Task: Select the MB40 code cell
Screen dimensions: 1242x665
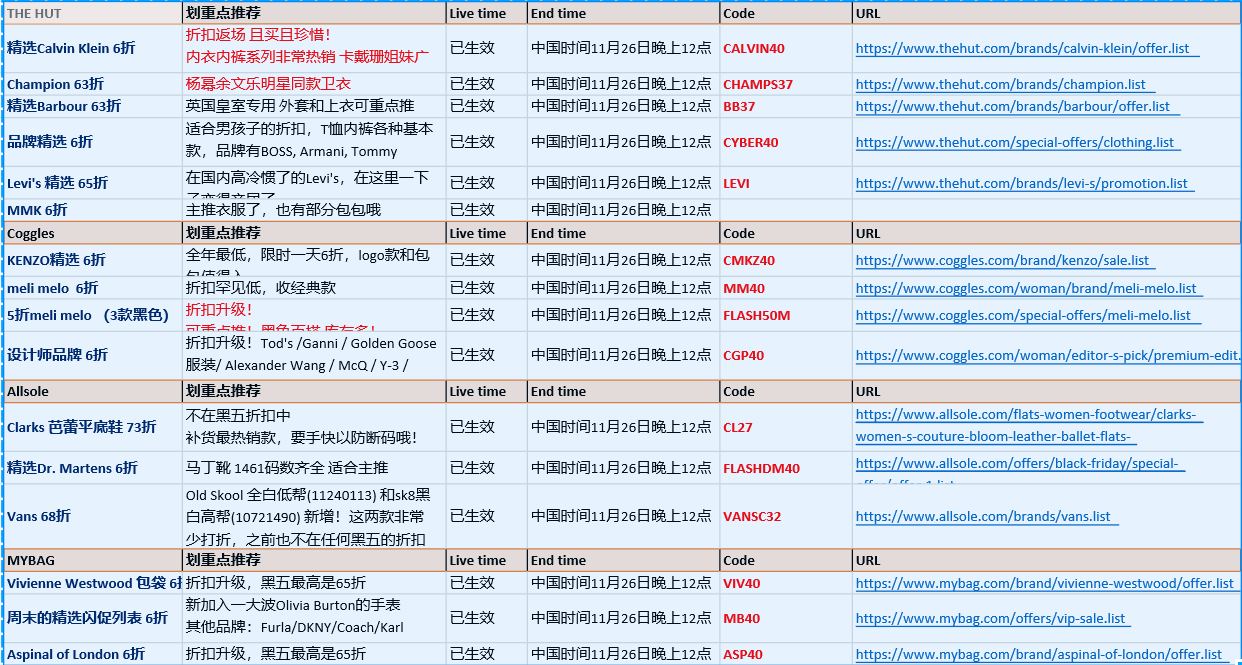Action: (x=786, y=618)
